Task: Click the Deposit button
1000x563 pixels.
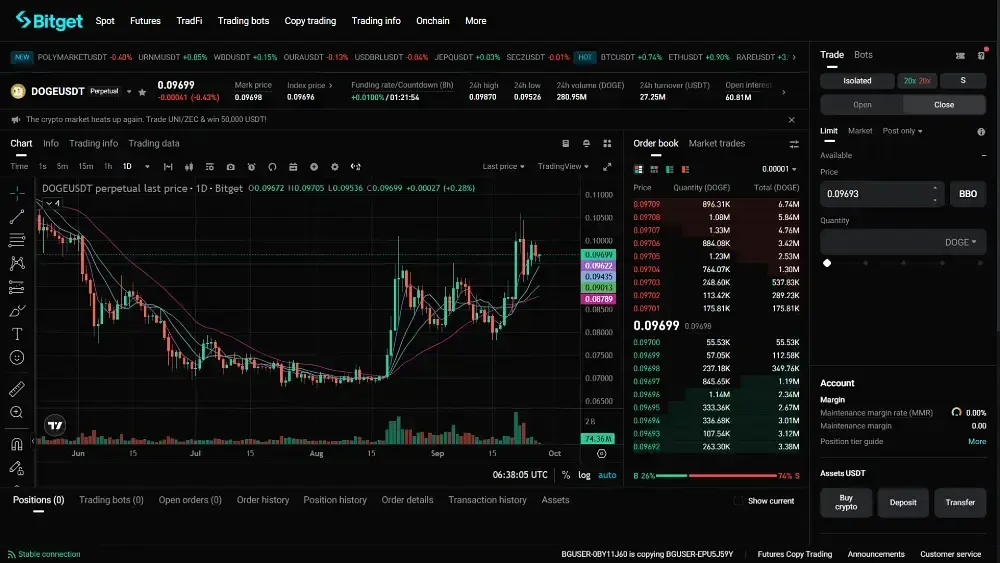Action: click(903, 502)
